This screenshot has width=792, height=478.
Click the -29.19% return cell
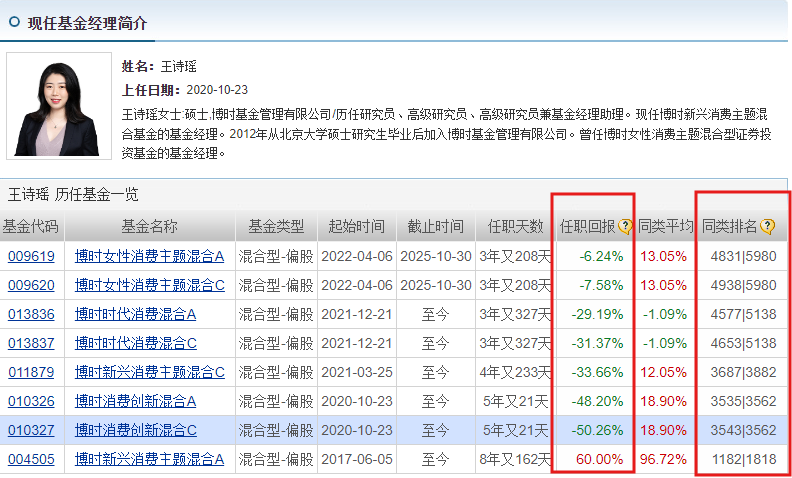point(598,314)
